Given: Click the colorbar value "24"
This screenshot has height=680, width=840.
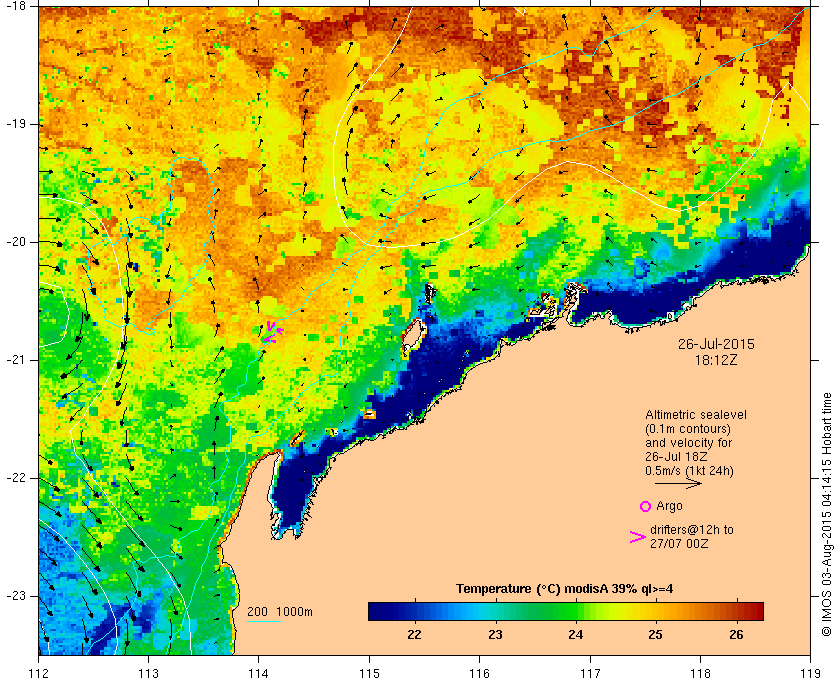Looking at the screenshot, I should [x=576, y=635].
